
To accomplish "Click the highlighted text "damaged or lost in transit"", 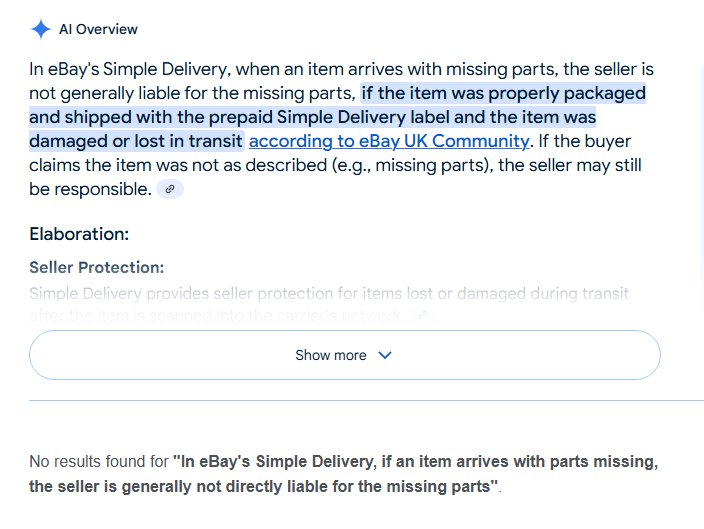I will pyautogui.click(x=136, y=141).
